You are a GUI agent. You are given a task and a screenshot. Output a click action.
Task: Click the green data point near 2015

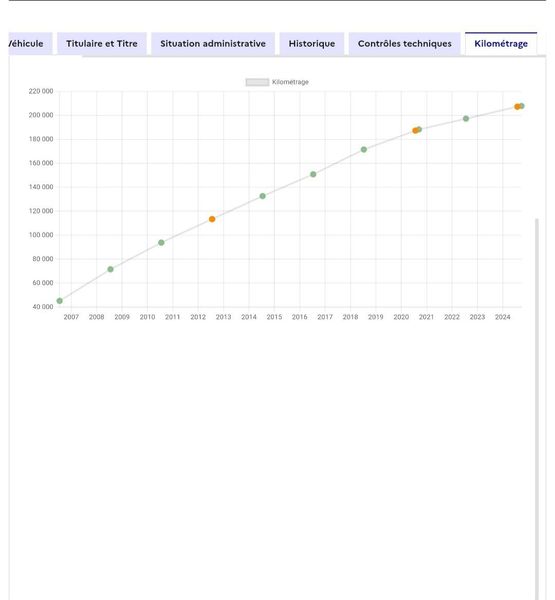[x=263, y=196]
